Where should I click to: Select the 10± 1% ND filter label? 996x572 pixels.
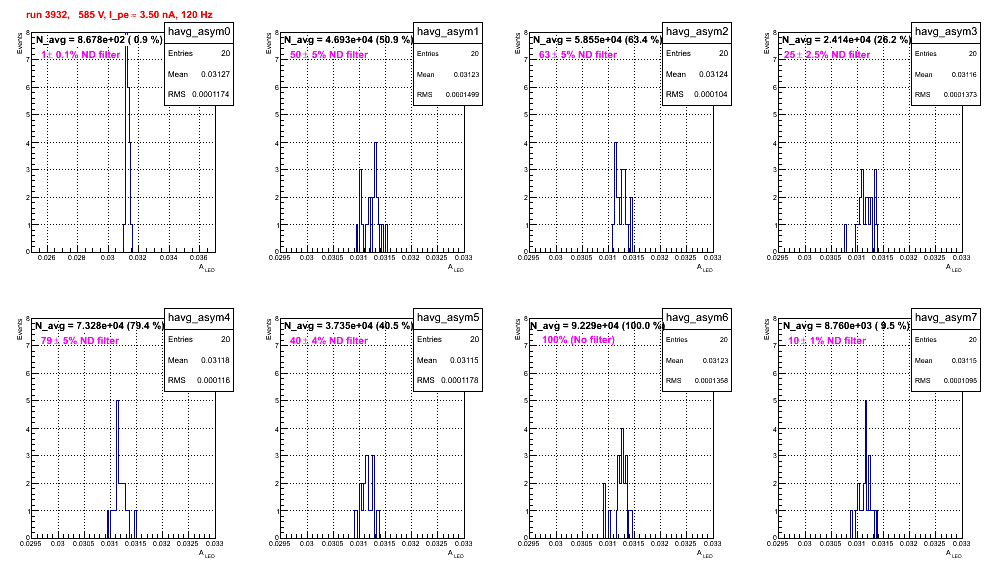point(827,341)
